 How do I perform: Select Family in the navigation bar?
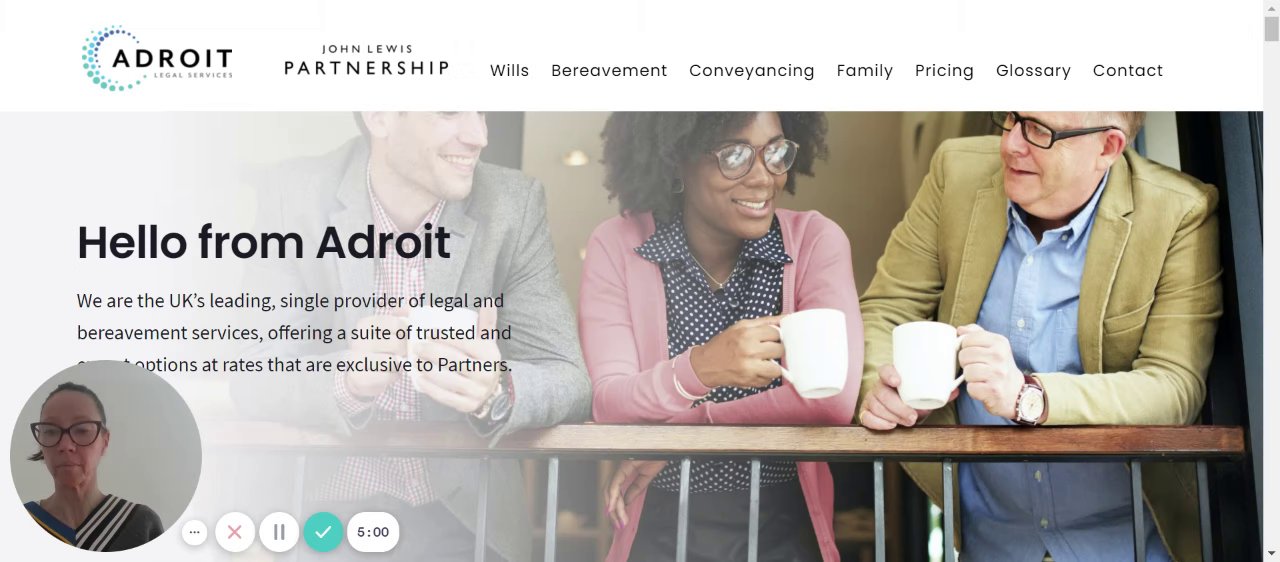865,71
